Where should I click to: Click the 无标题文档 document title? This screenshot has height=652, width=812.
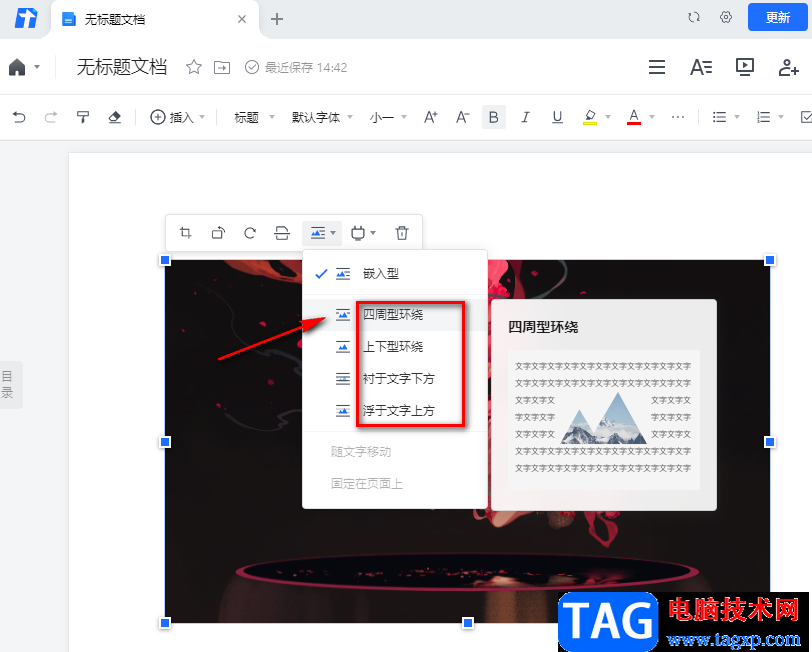pyautogui.click(x=122, y=67)
